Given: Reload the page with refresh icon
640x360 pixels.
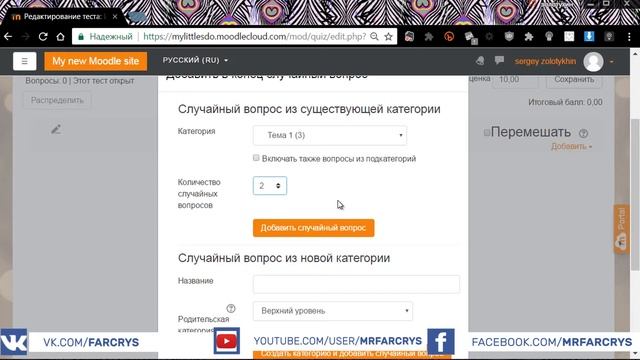Looking at the screenshot, I should 43,37.
